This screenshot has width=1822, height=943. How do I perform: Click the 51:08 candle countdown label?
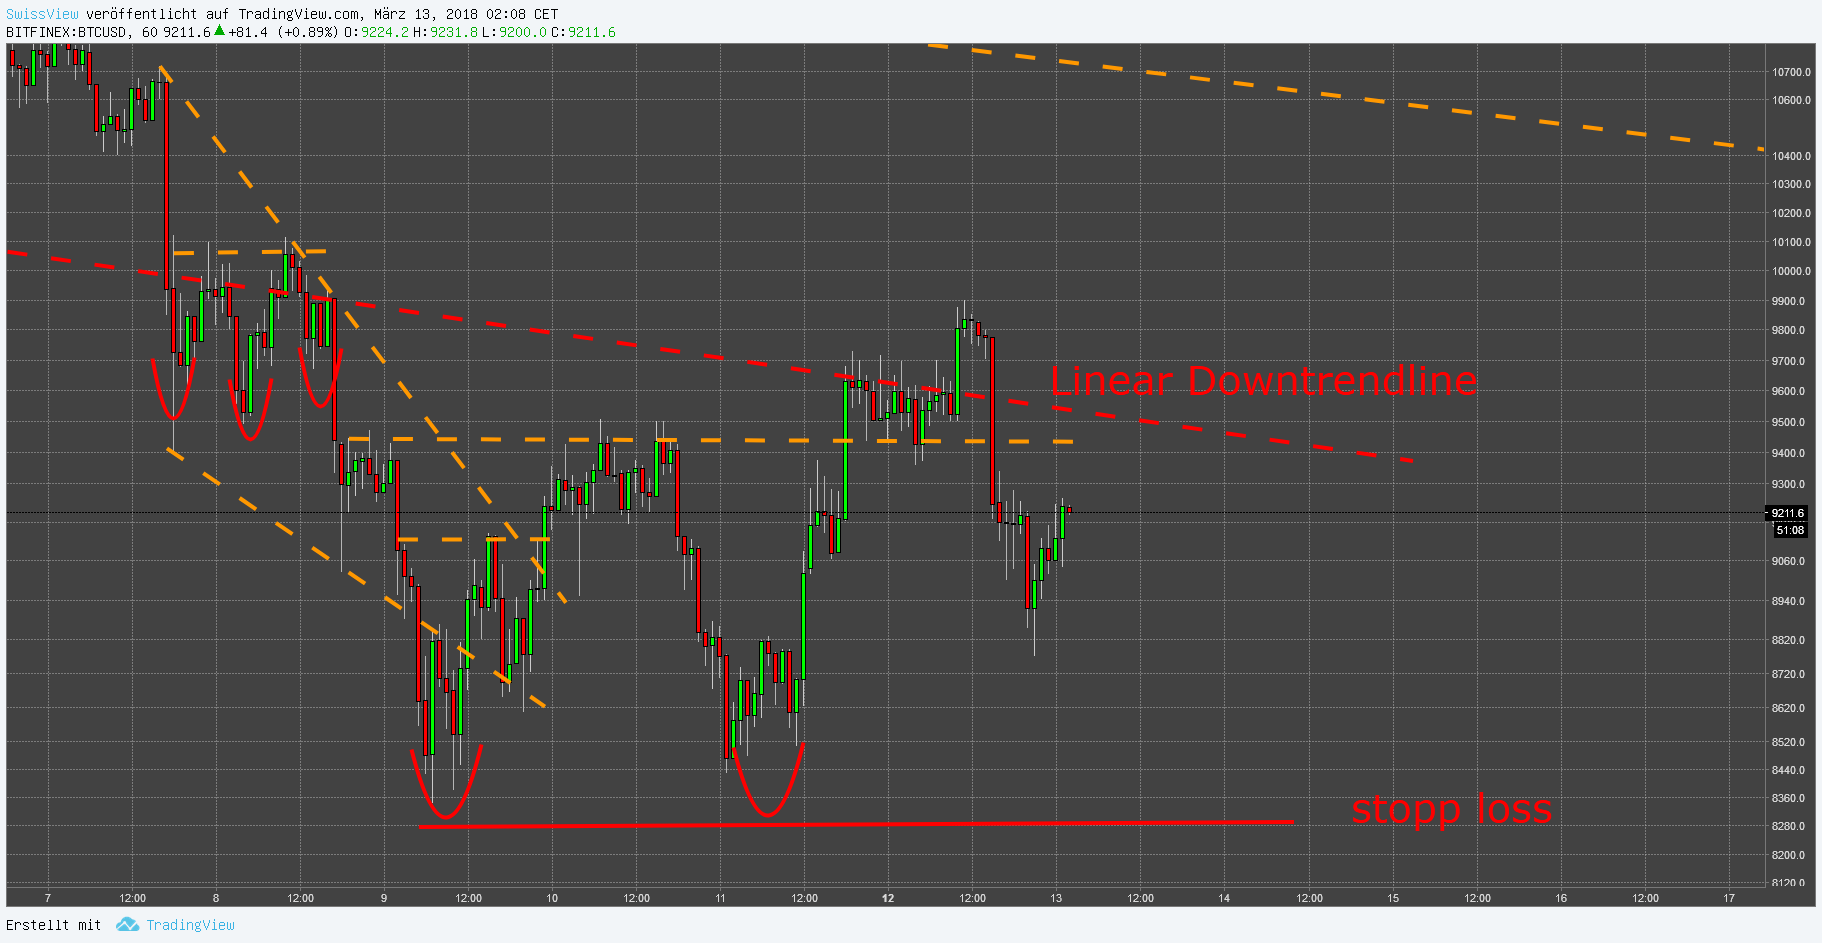1790,530
